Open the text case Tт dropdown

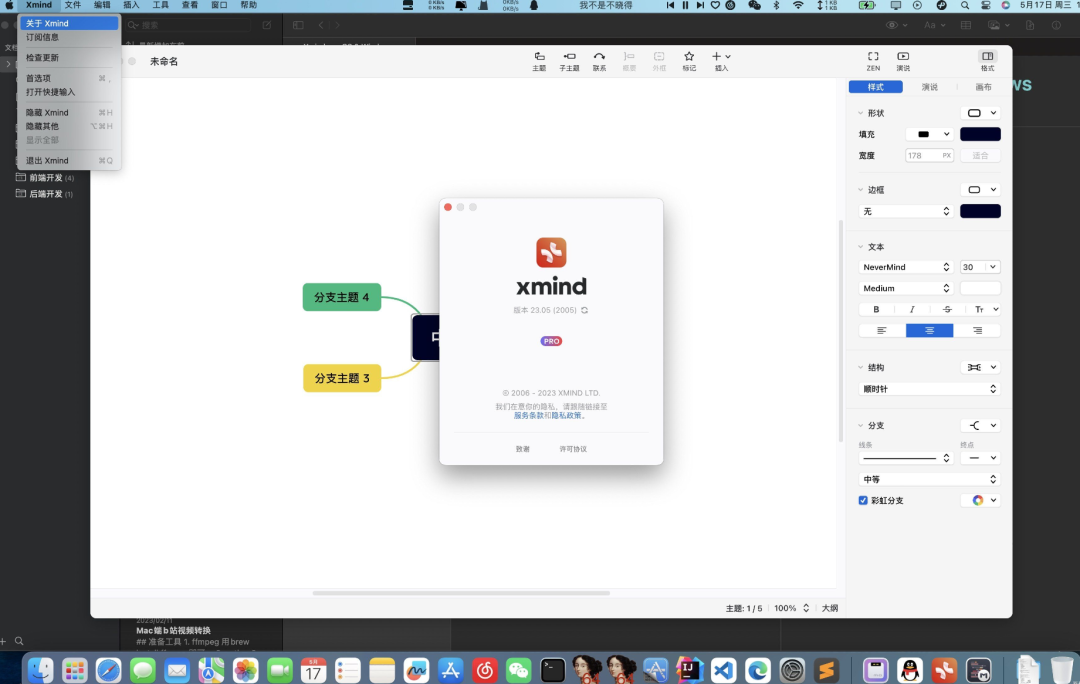pos(985,309)
